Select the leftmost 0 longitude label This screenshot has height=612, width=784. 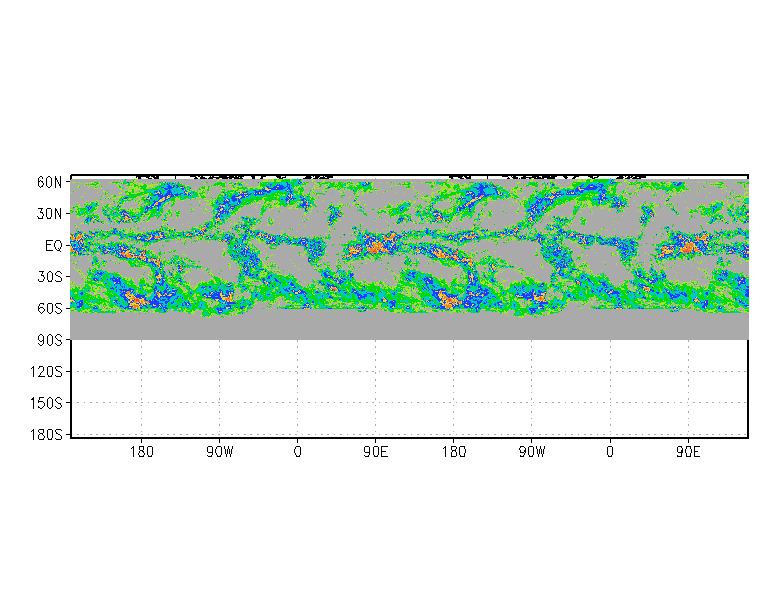(x=298, y=452)
